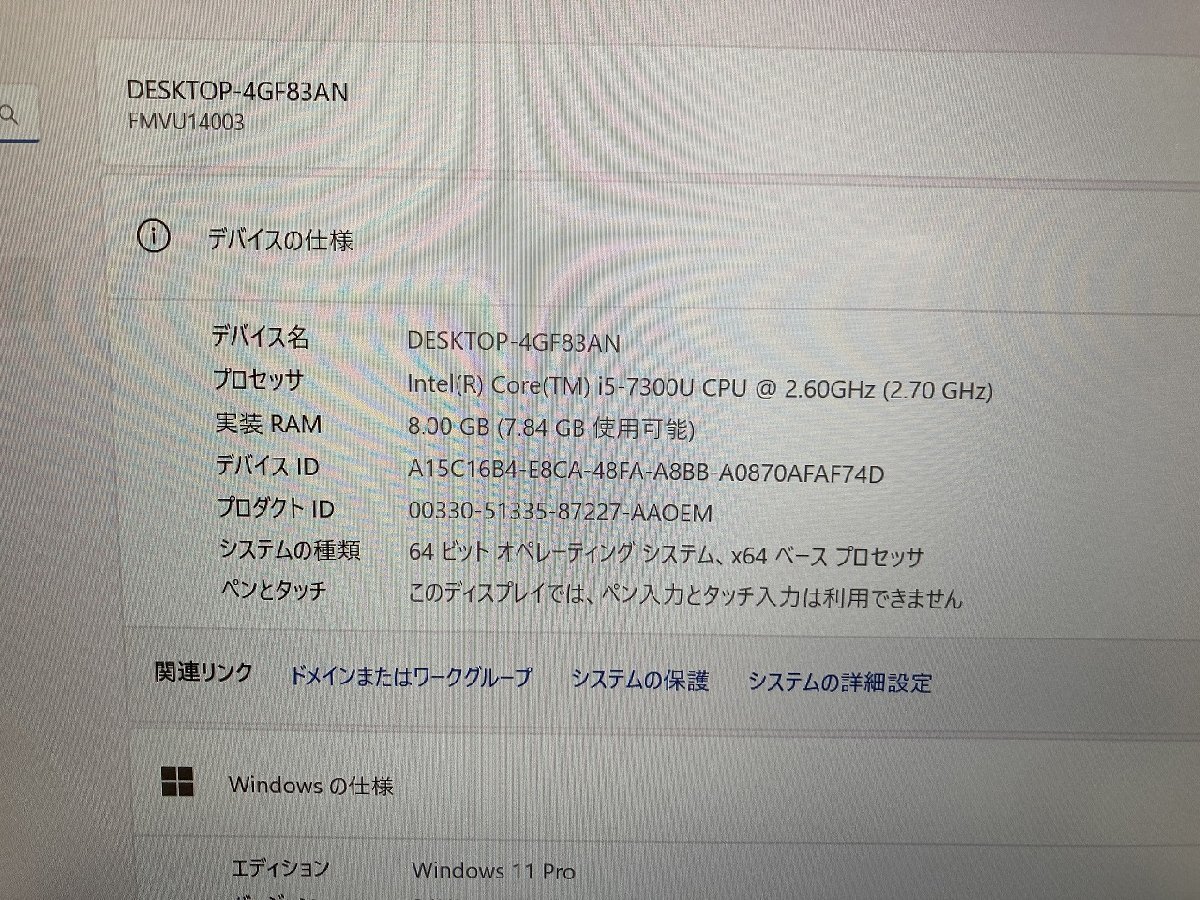Image resolution: width=1200 pixels, height=900 pixels.
Task: Select the Intel Core i5-7300U processor value
Action: (700, 387)
